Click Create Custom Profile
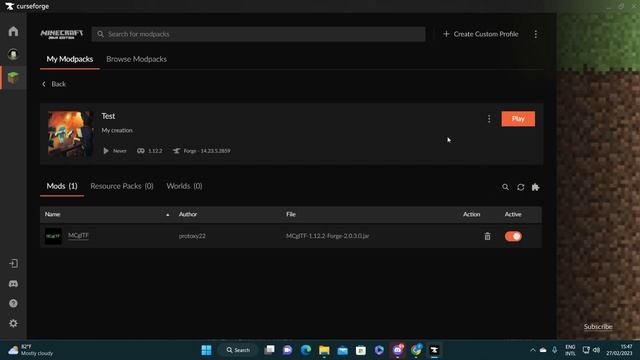Screen dimensions: 640x360 point(481,34)
